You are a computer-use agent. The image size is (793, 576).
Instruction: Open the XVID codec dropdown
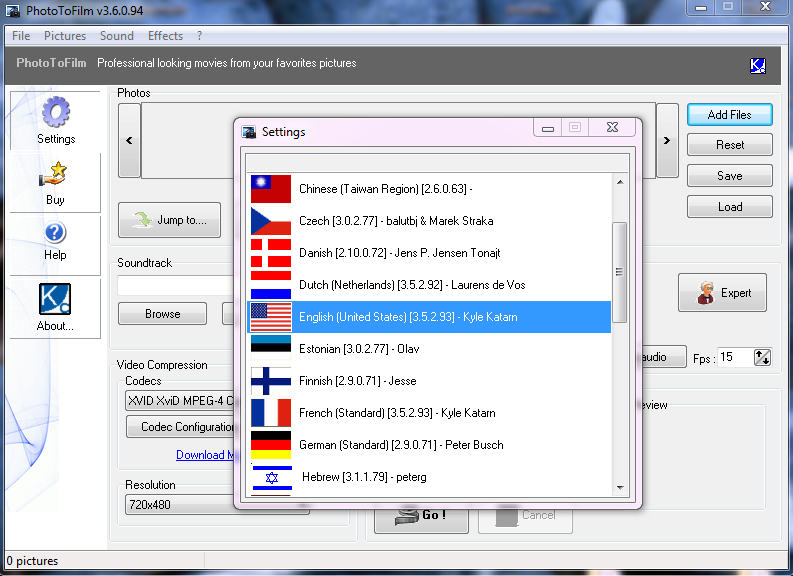tap(180, 401)
